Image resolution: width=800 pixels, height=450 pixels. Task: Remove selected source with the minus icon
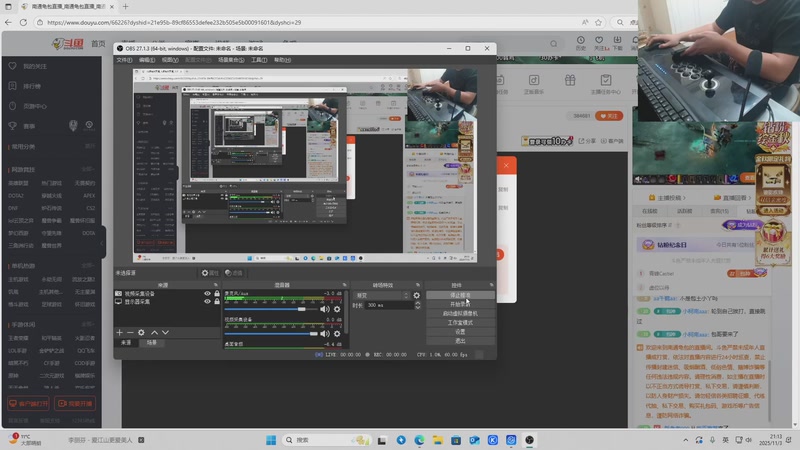point(130,333)
